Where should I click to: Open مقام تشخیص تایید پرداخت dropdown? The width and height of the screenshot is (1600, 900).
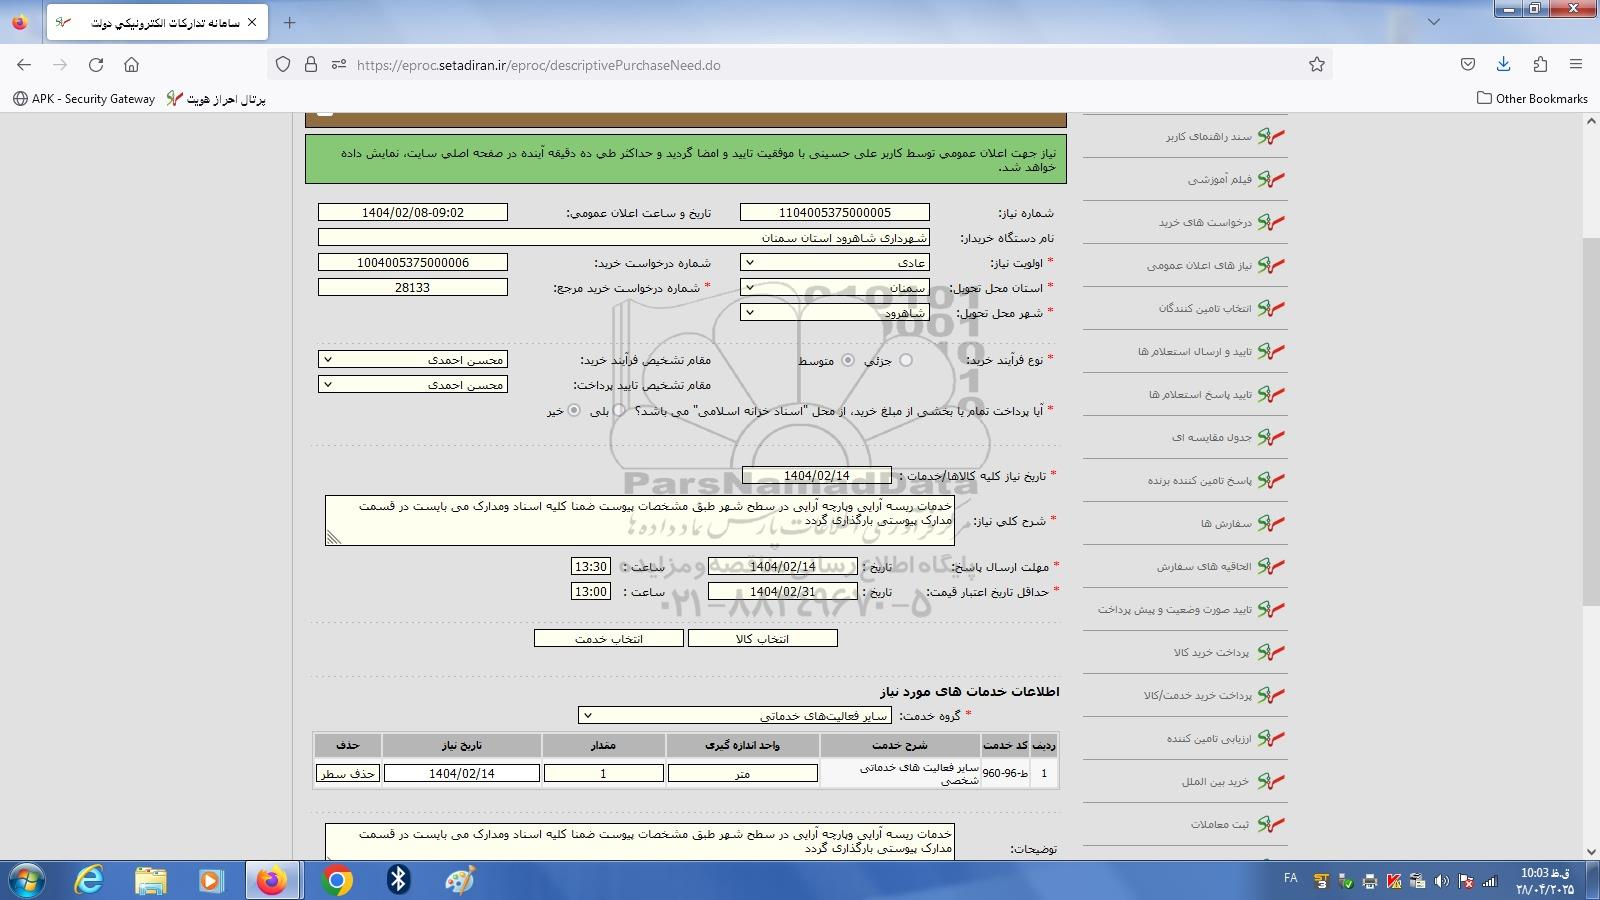tap(413, 385)
